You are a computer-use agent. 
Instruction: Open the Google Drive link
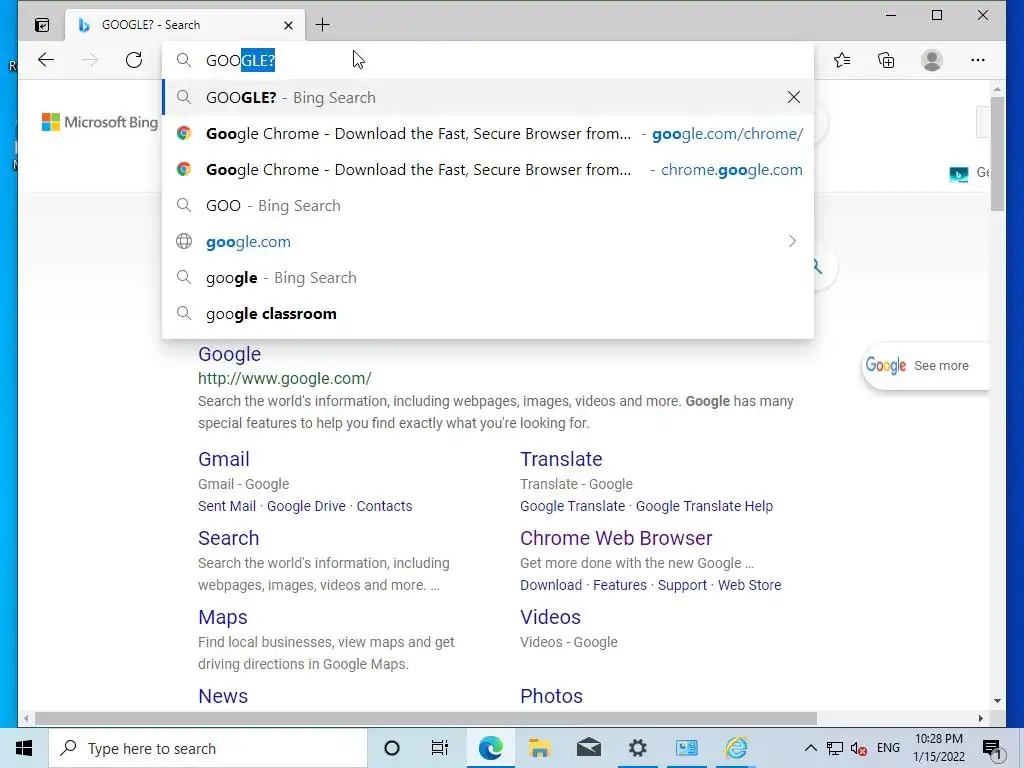306,506
